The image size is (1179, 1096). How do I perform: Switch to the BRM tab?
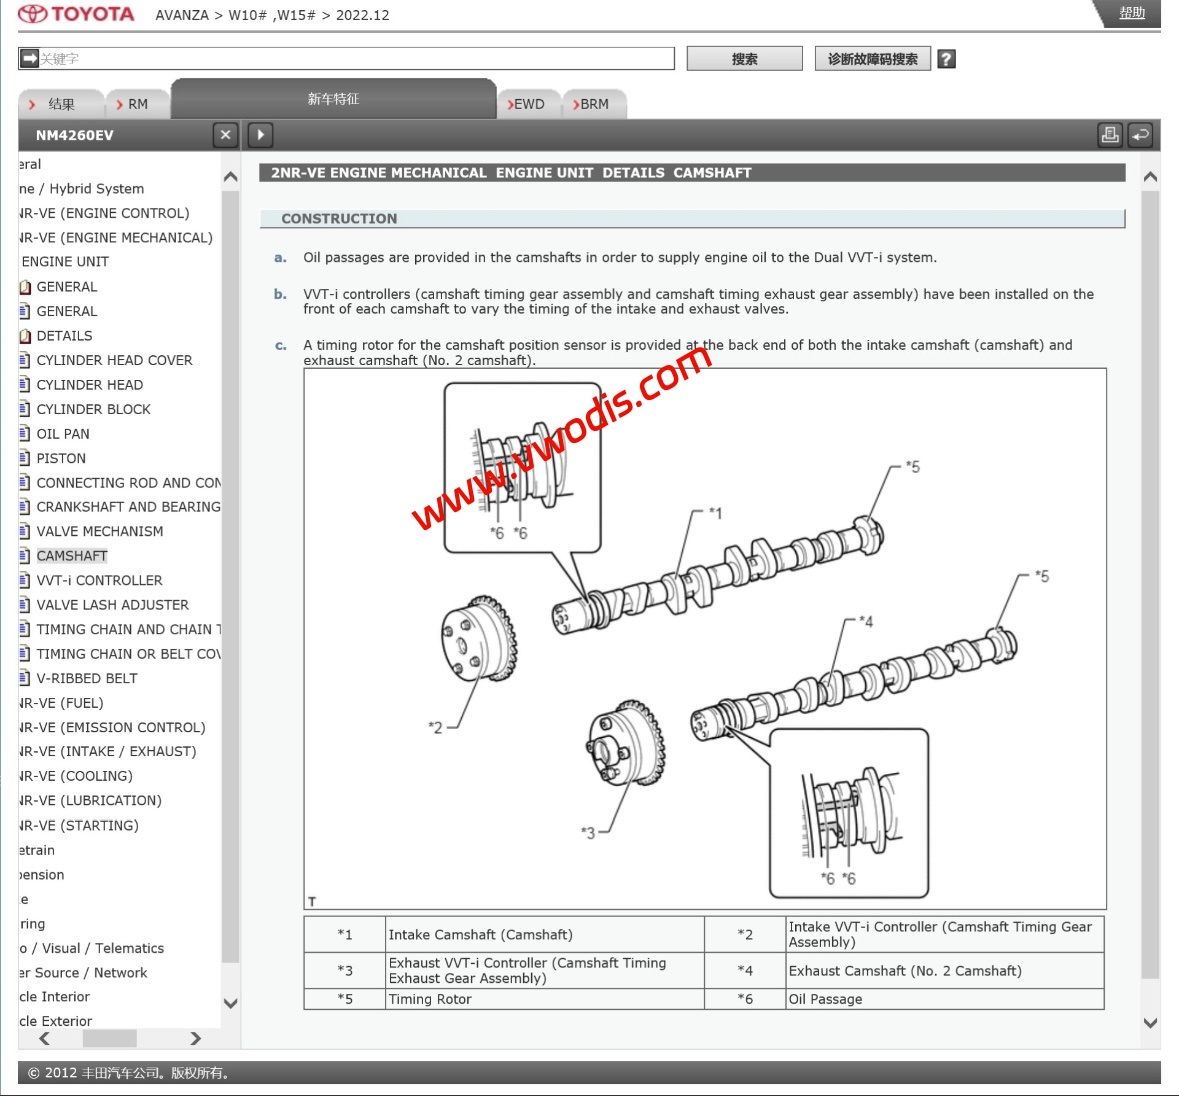[x=592, y=104]
